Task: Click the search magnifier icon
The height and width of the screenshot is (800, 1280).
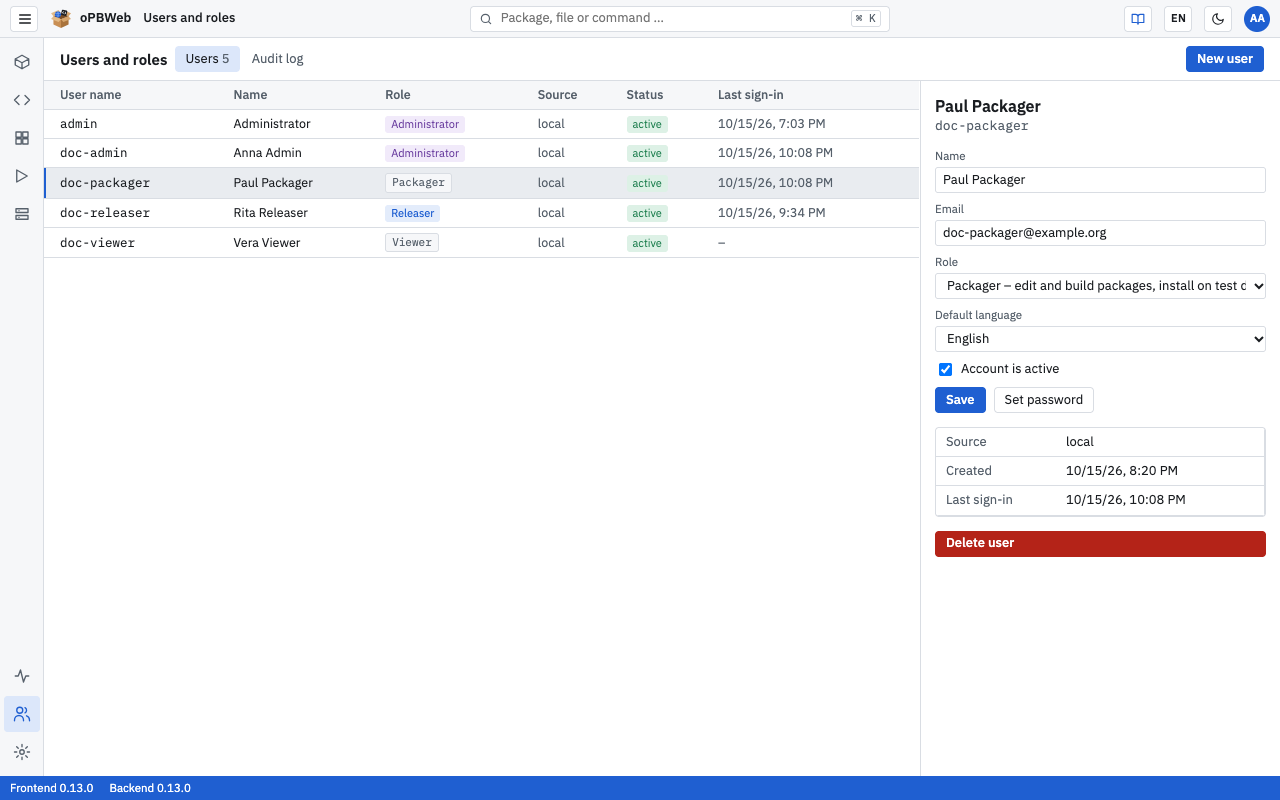Action: (x=486, y=19)
